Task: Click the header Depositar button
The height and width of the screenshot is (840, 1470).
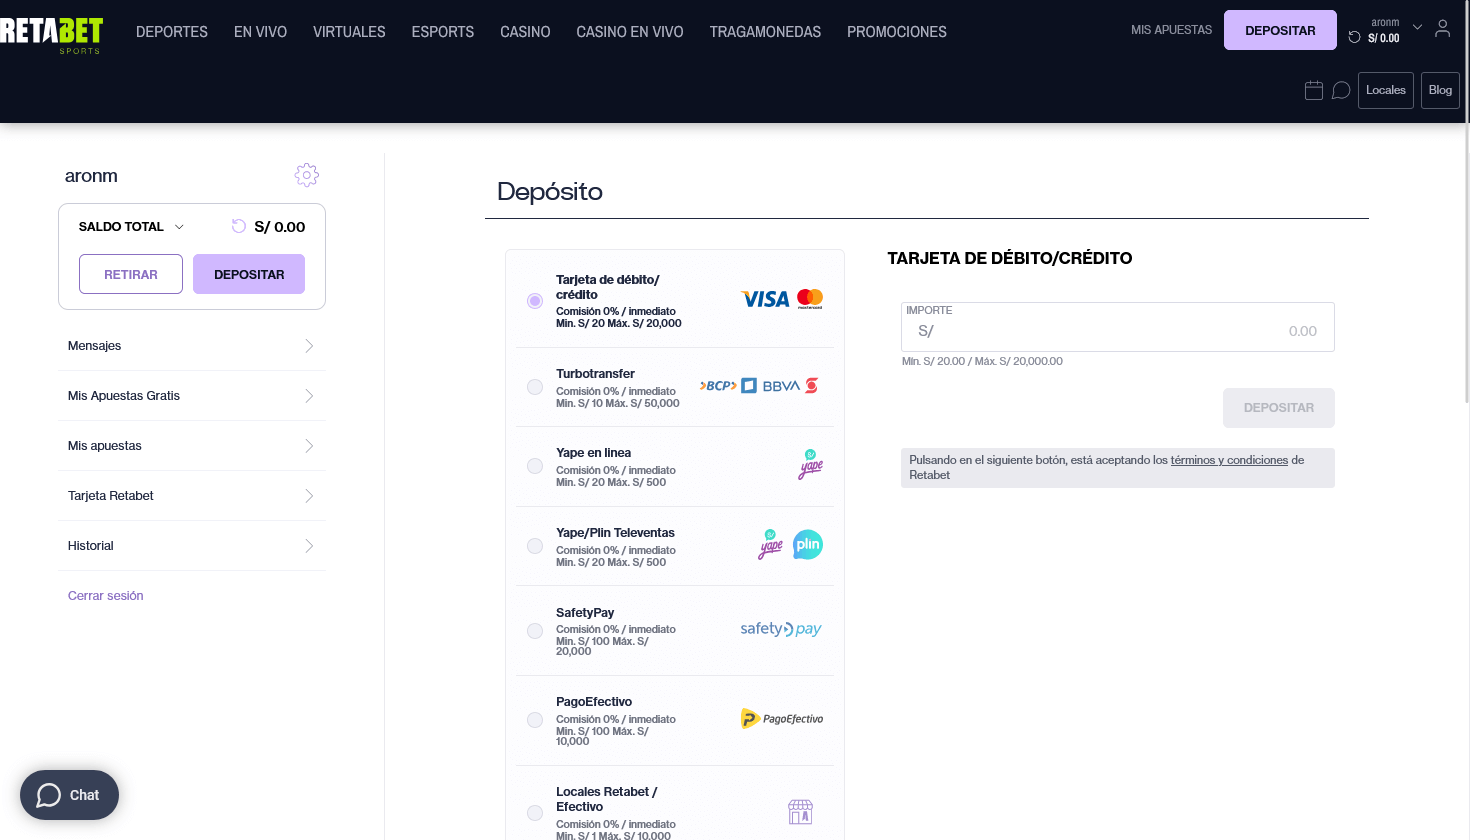Action: click(1280, 30)
